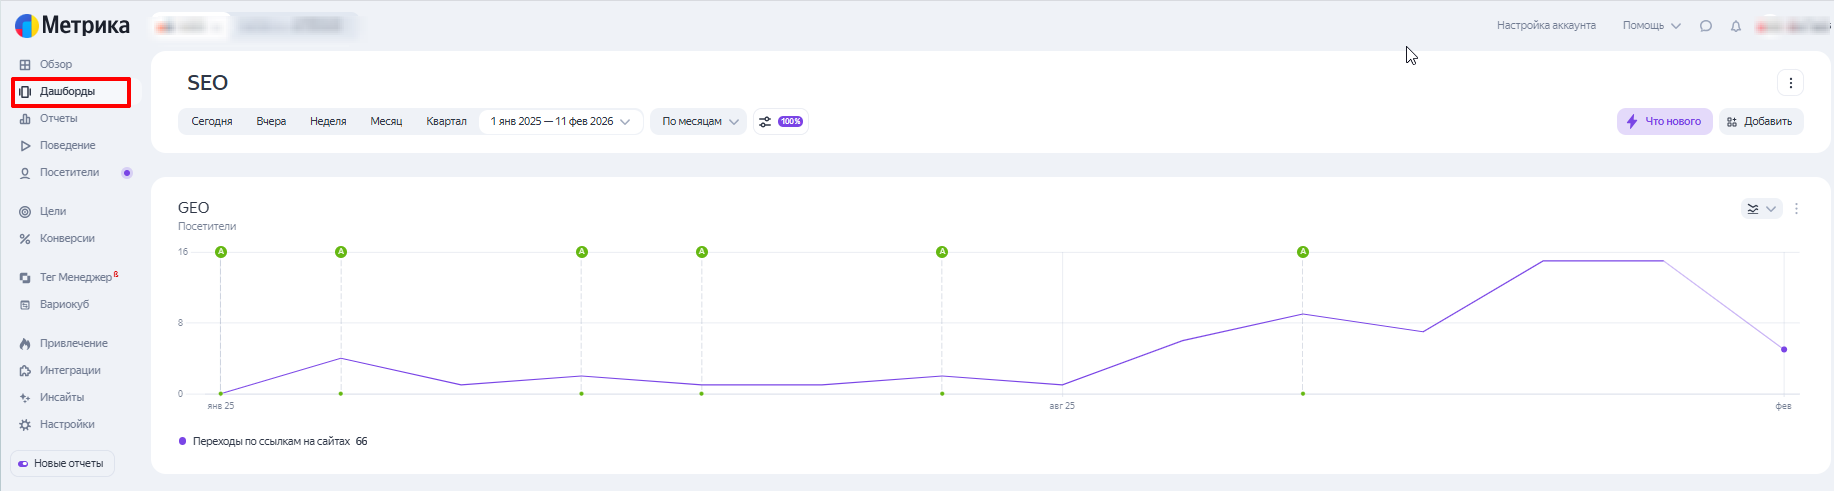Click the segmentation filter icon with 100%
1834x491 pixels.
tap(780, 122)
